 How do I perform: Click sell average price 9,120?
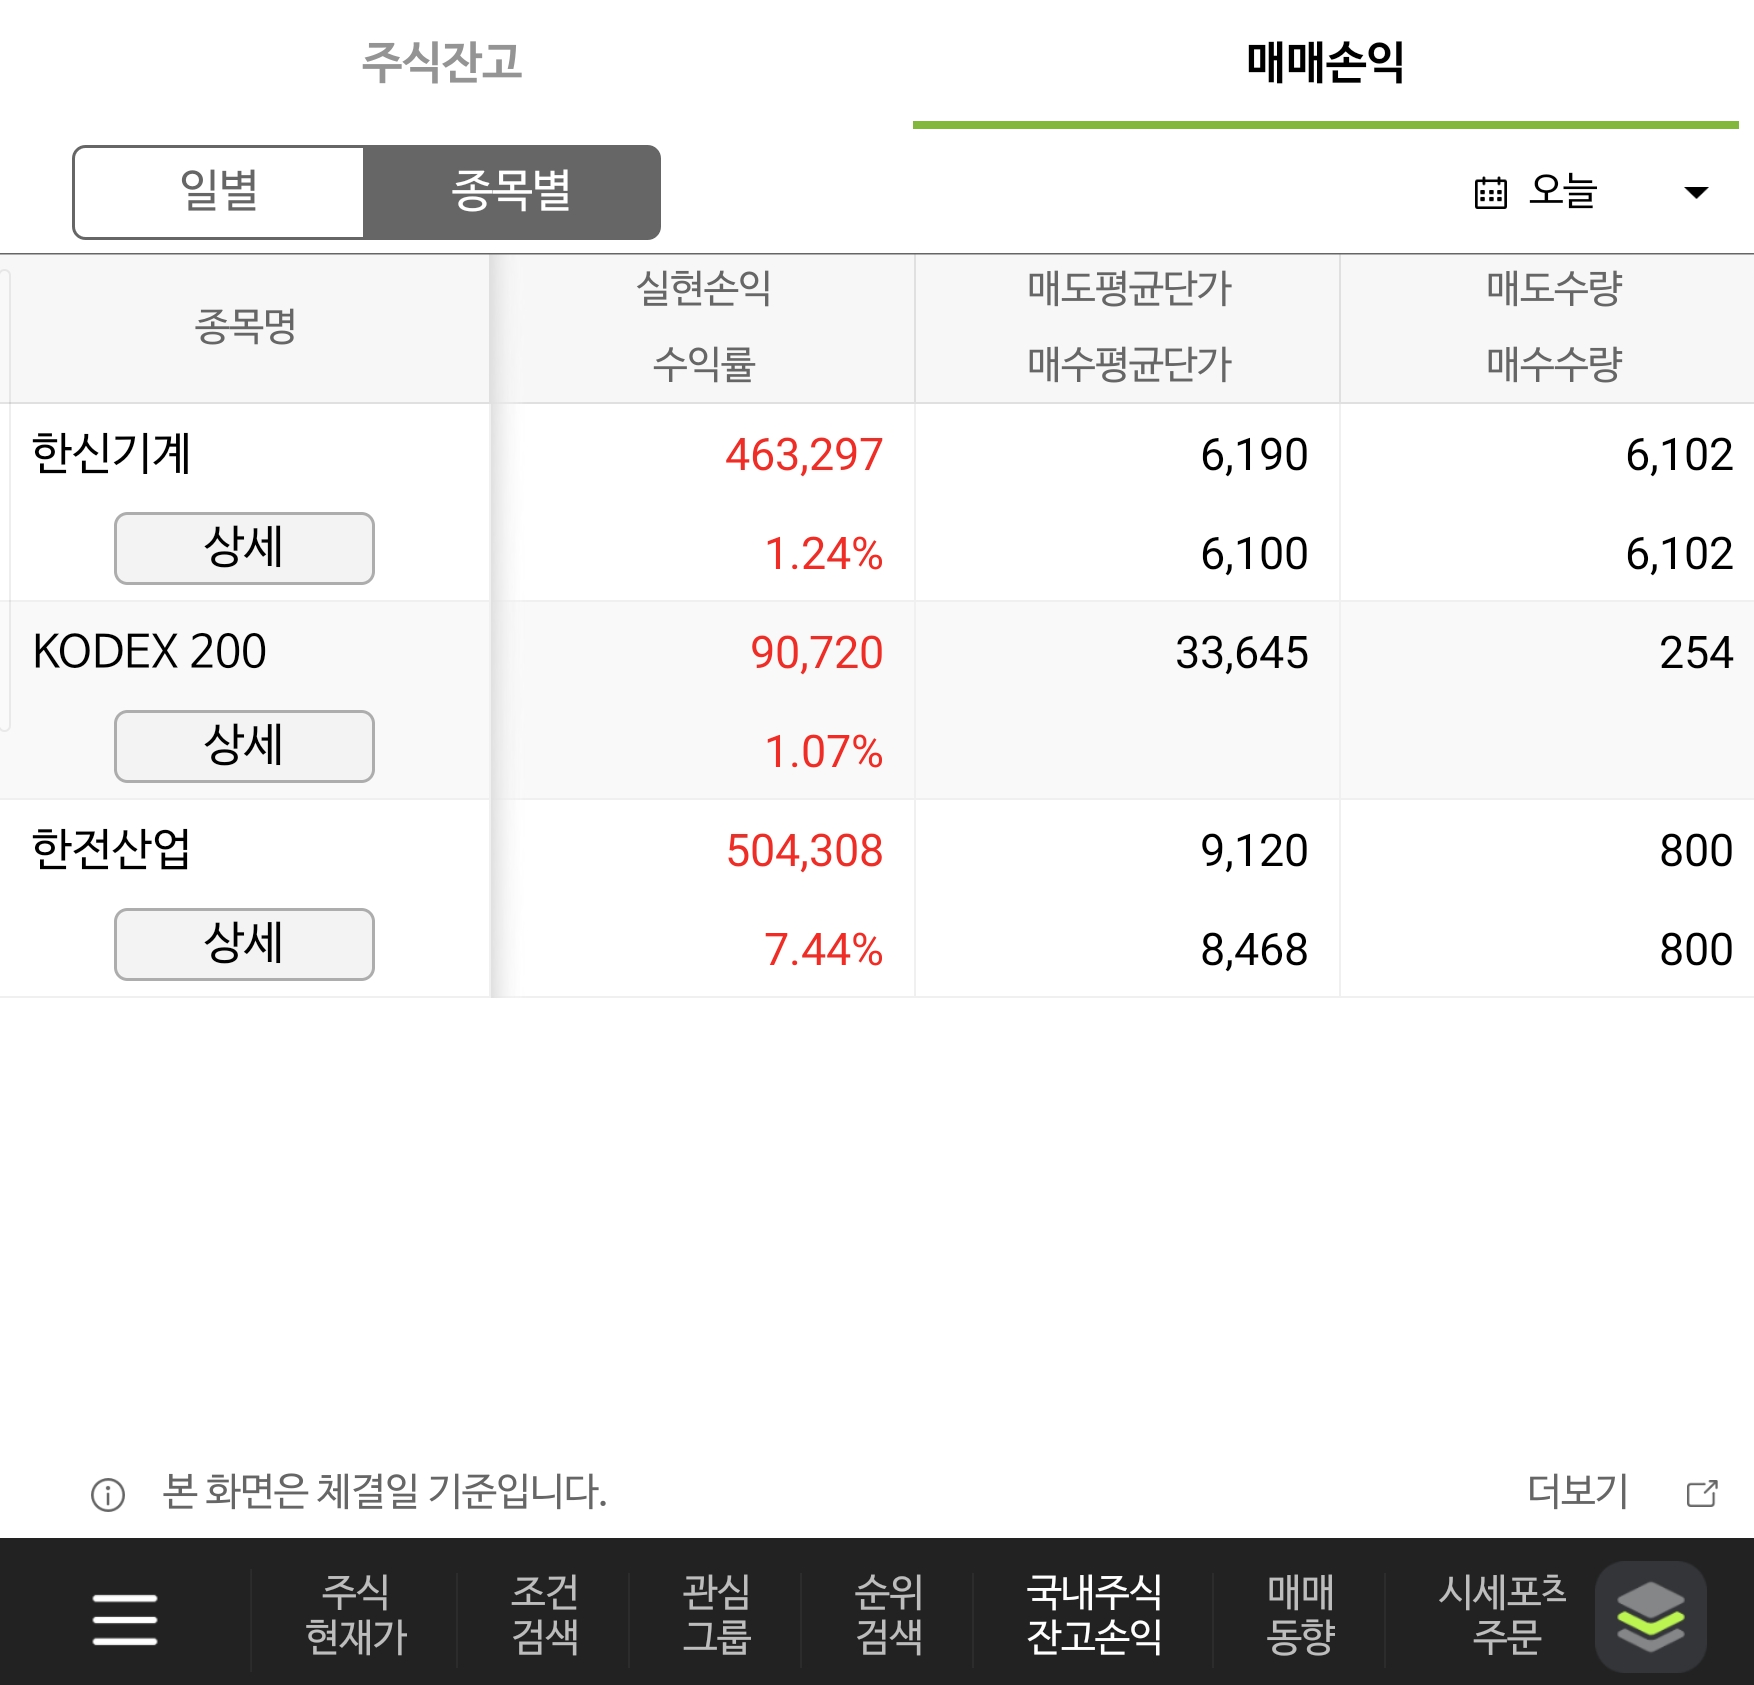(x=1254, y=851)
